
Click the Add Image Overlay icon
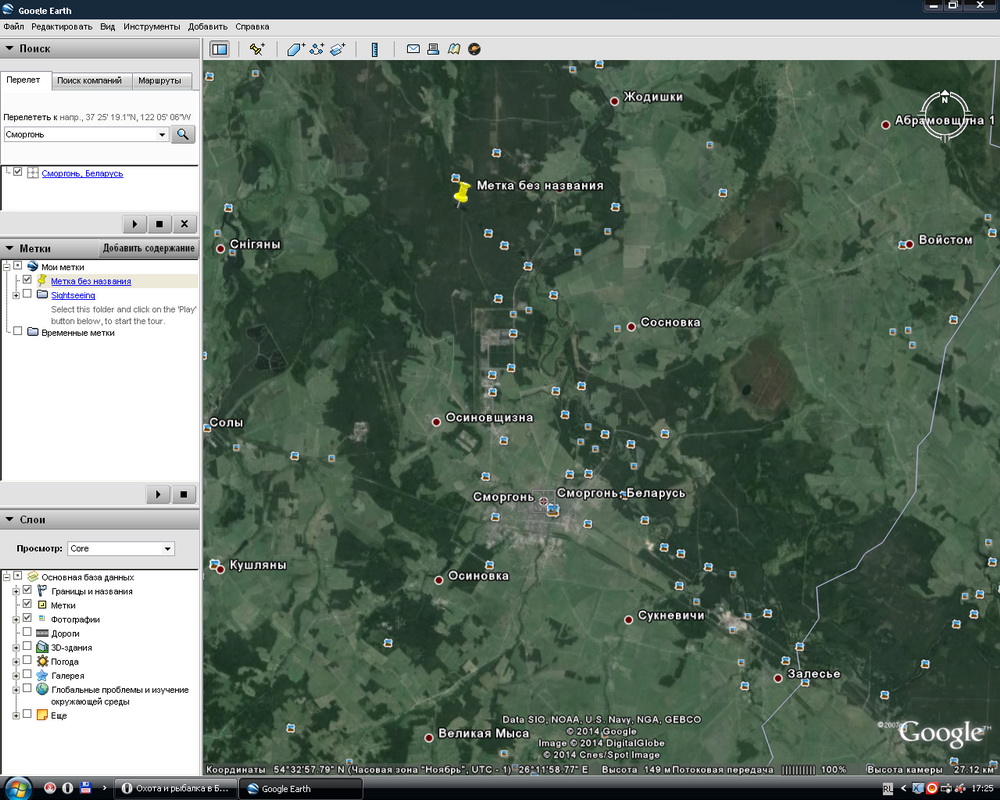click(338, 49)
